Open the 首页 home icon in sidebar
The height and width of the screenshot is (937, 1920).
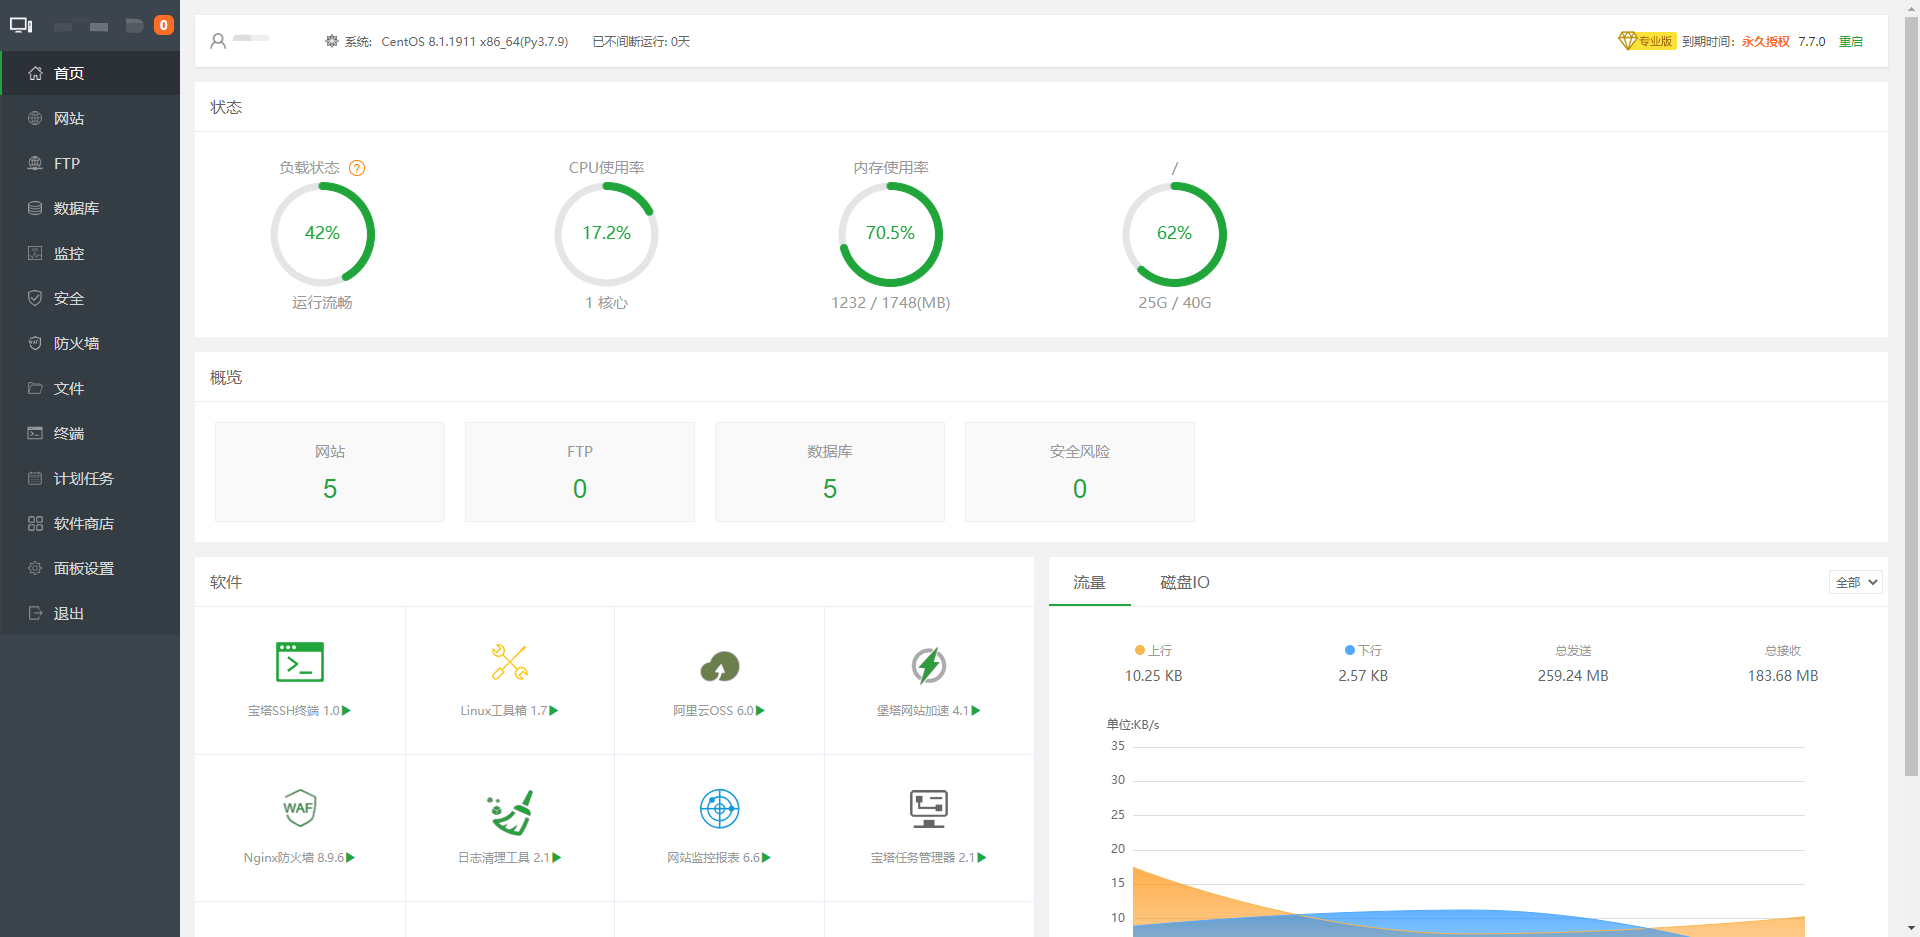click(x=35, y=73)
